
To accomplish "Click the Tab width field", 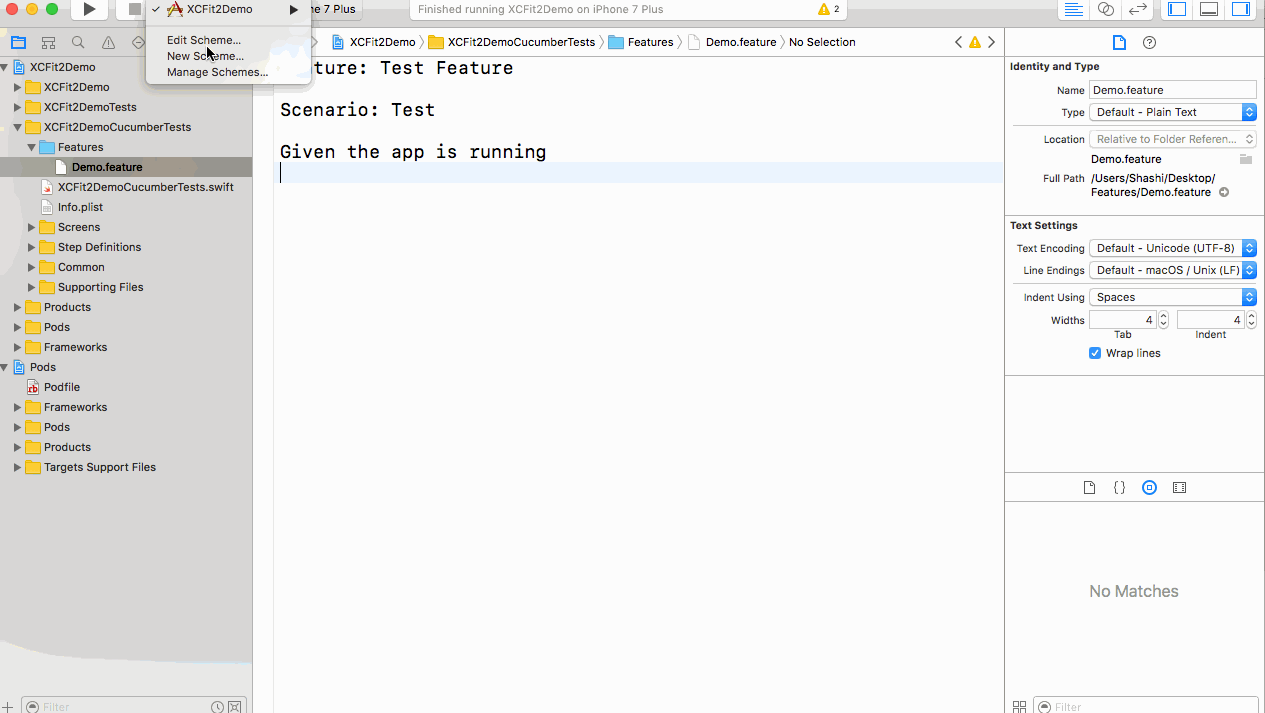I will (x=1123, y=320).
